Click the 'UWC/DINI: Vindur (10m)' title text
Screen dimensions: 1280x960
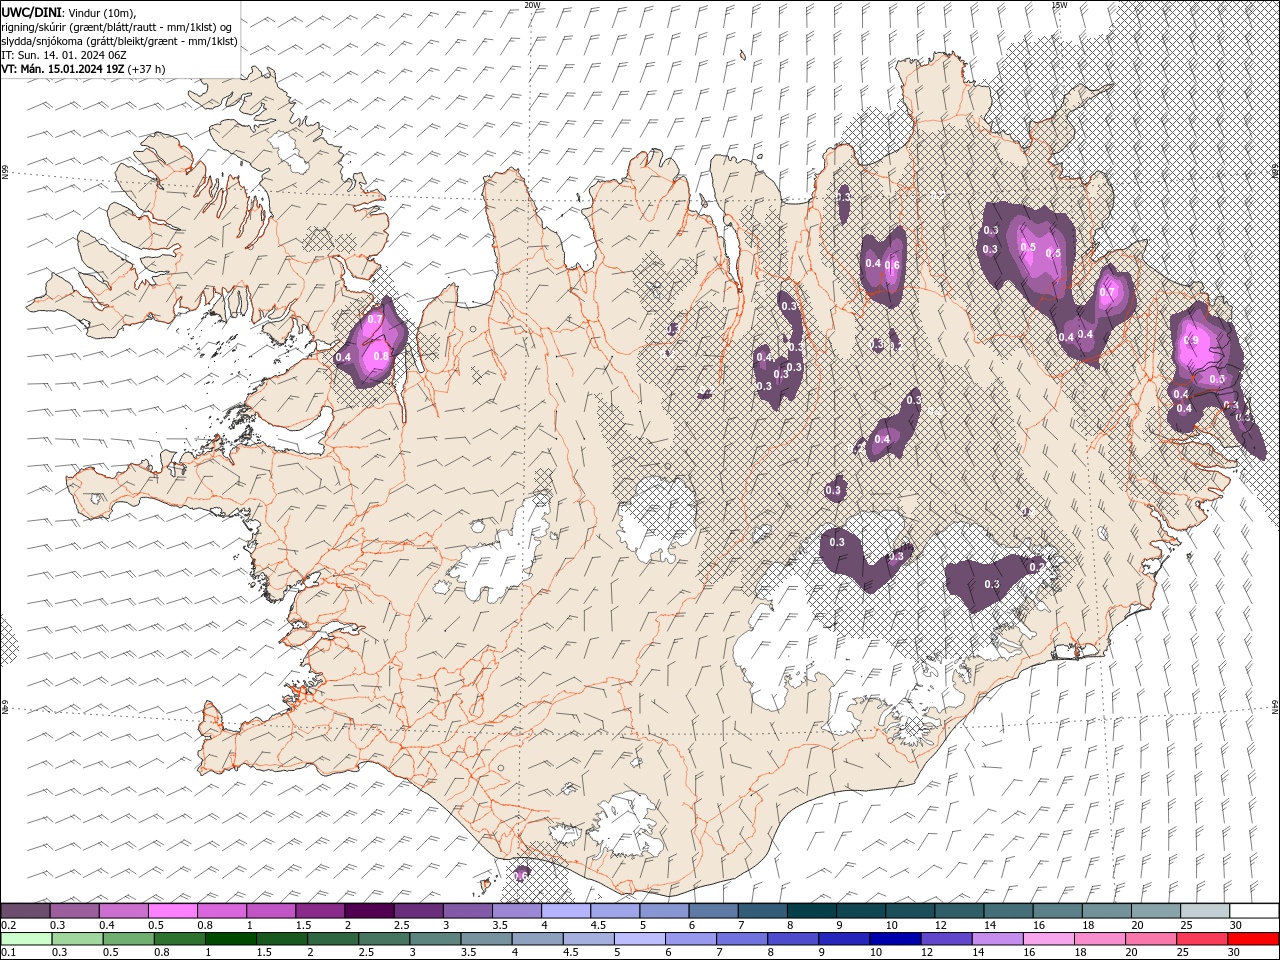pyautogui.click(x=69, y=11)
